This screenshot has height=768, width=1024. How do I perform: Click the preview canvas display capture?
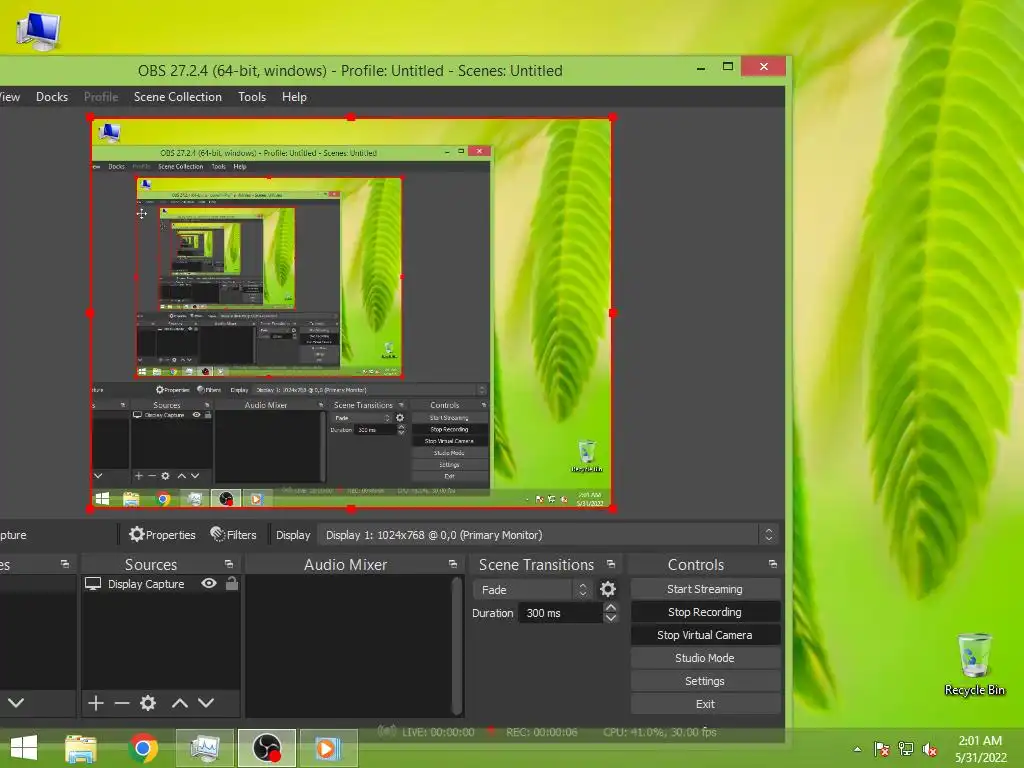351,313
